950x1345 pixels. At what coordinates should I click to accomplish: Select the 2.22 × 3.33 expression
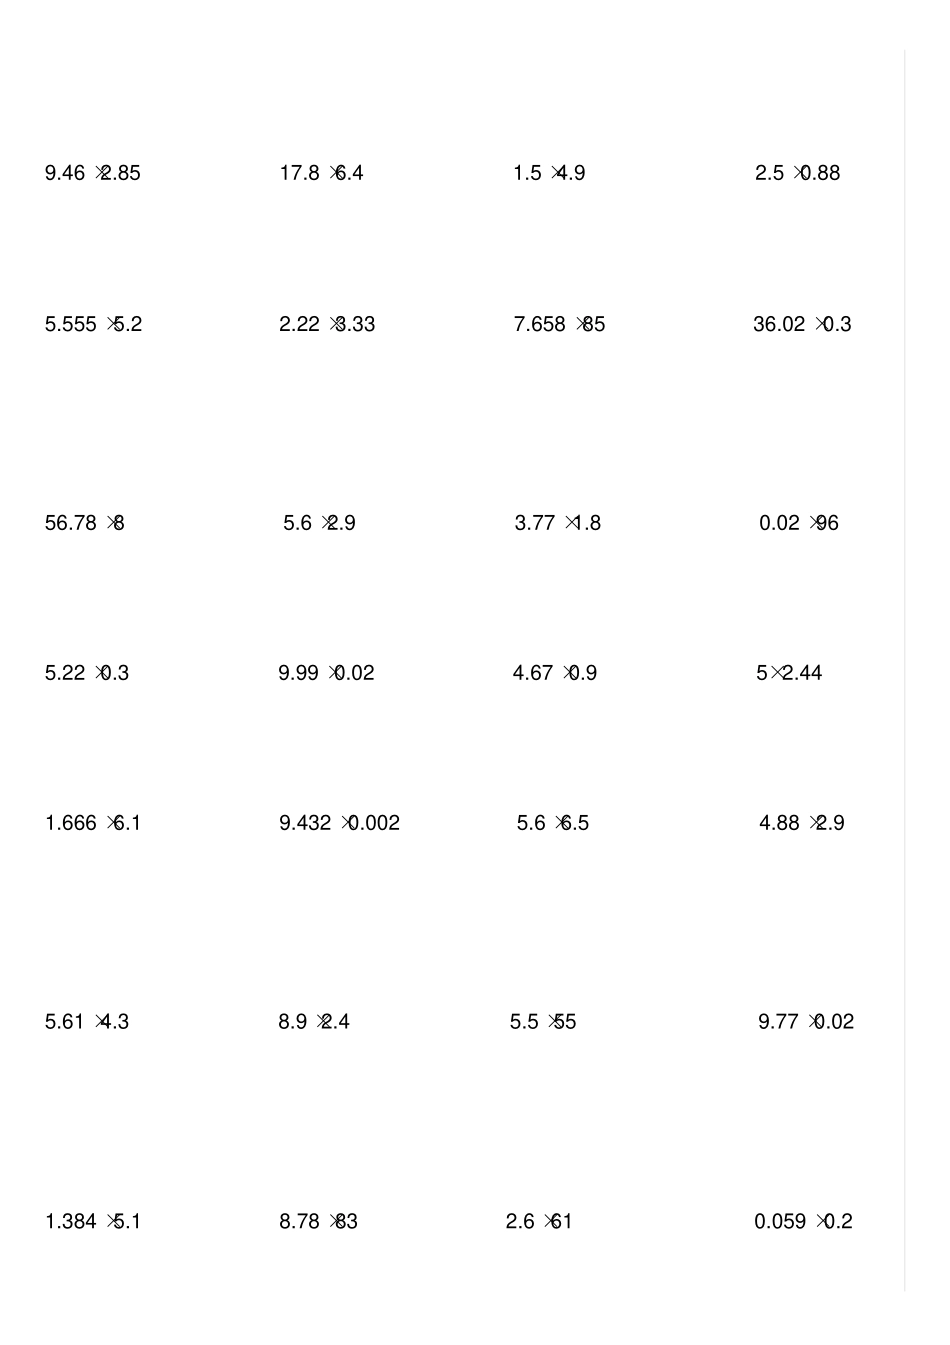coord(327,324)
